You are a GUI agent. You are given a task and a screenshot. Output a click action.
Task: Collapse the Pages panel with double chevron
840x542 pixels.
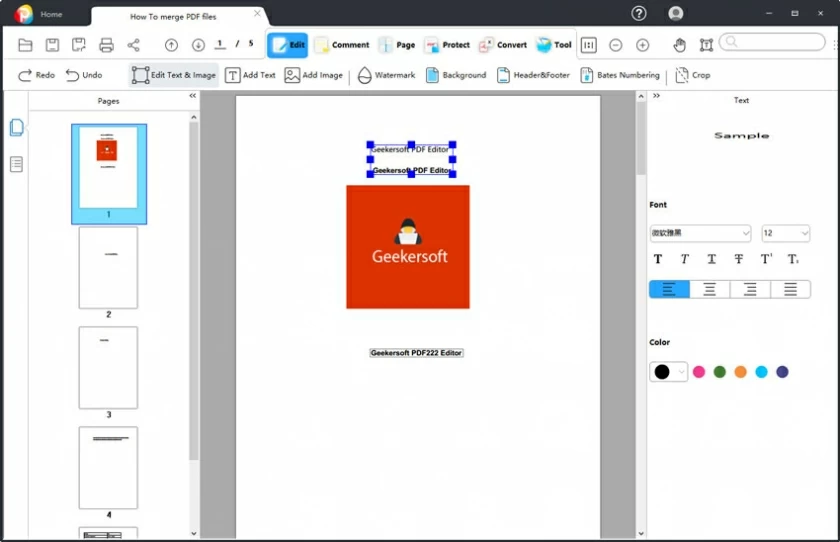tap(192, 96)
